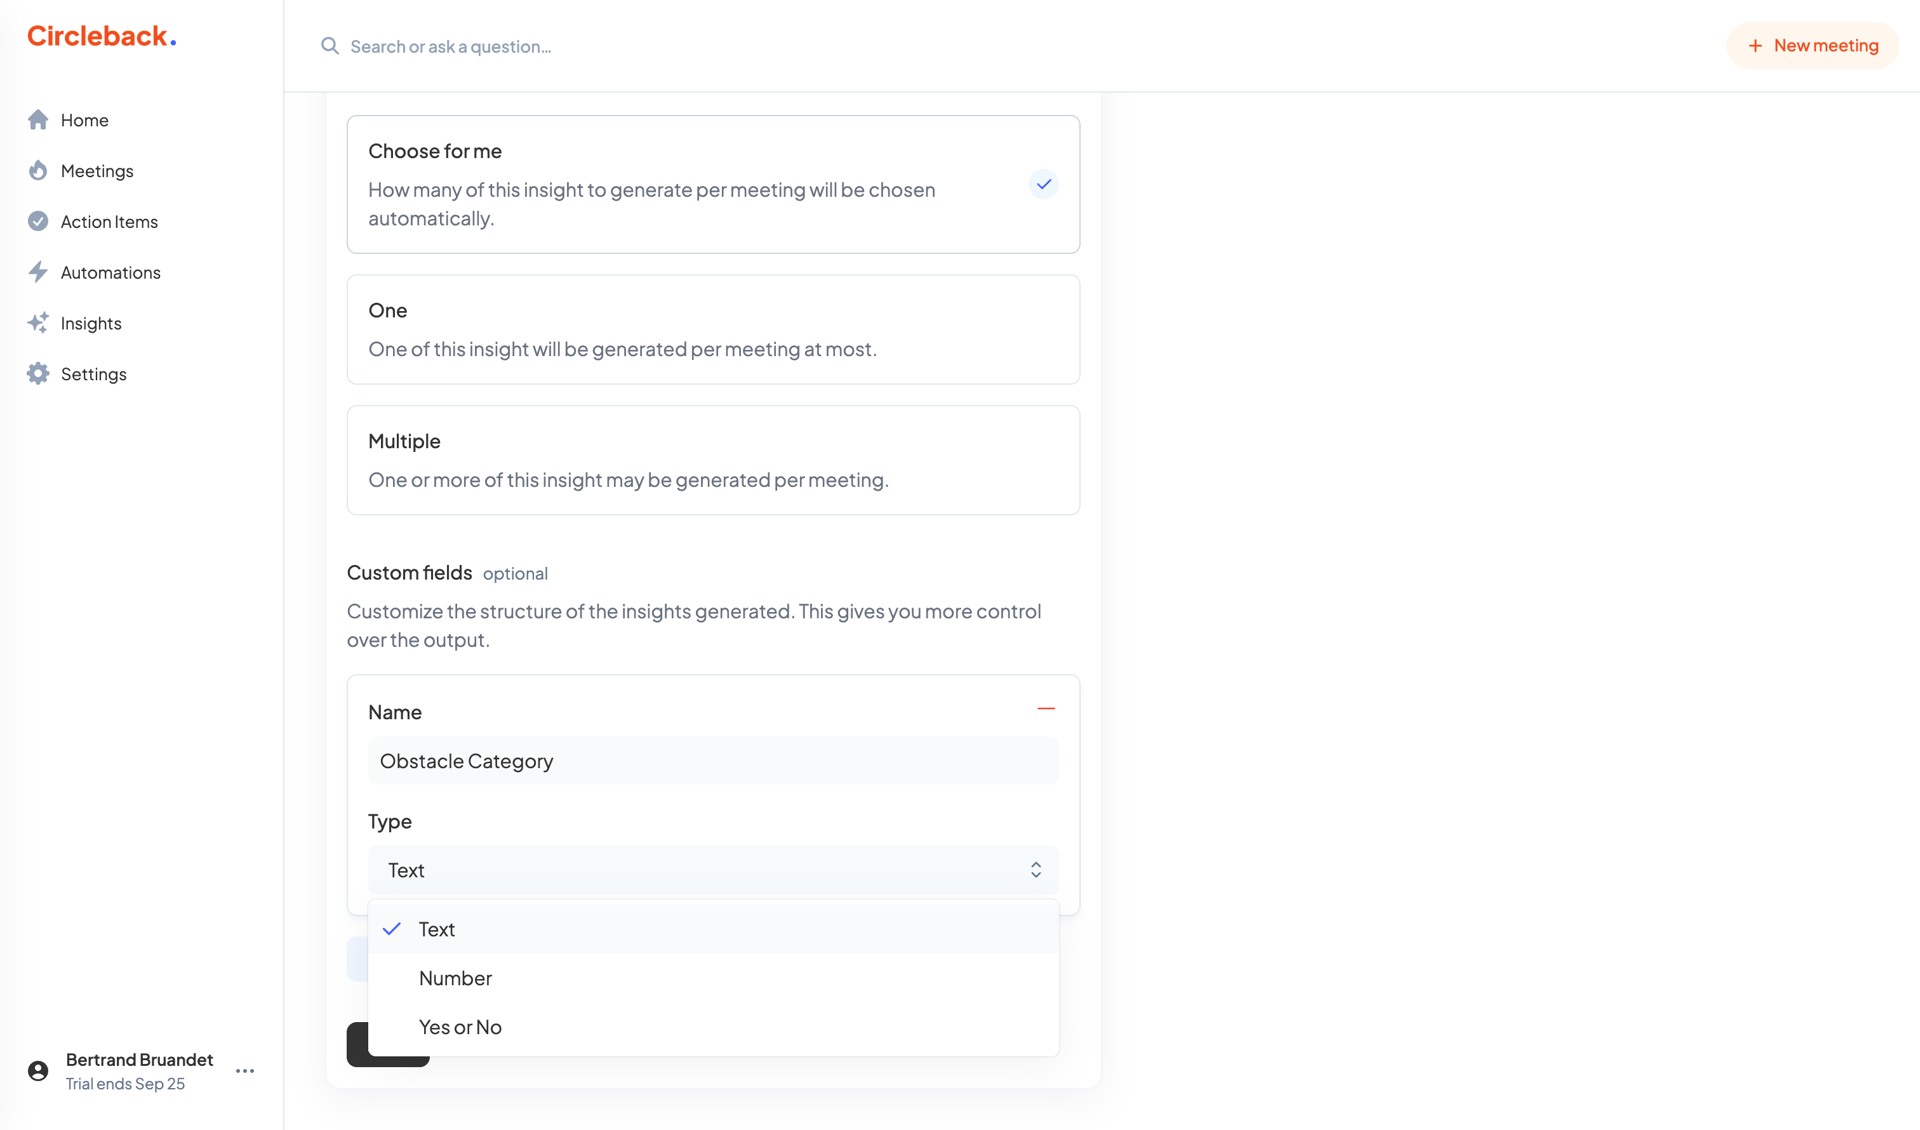Click the Obstacle Category name field
The width and height of the screenshot is (1920, 1130).
pos(713,760)
